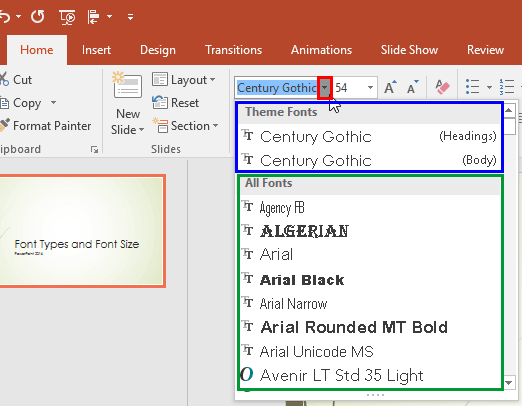Open the Bullets dropdown arrow

pyautogui.click(x=489, y=87)
